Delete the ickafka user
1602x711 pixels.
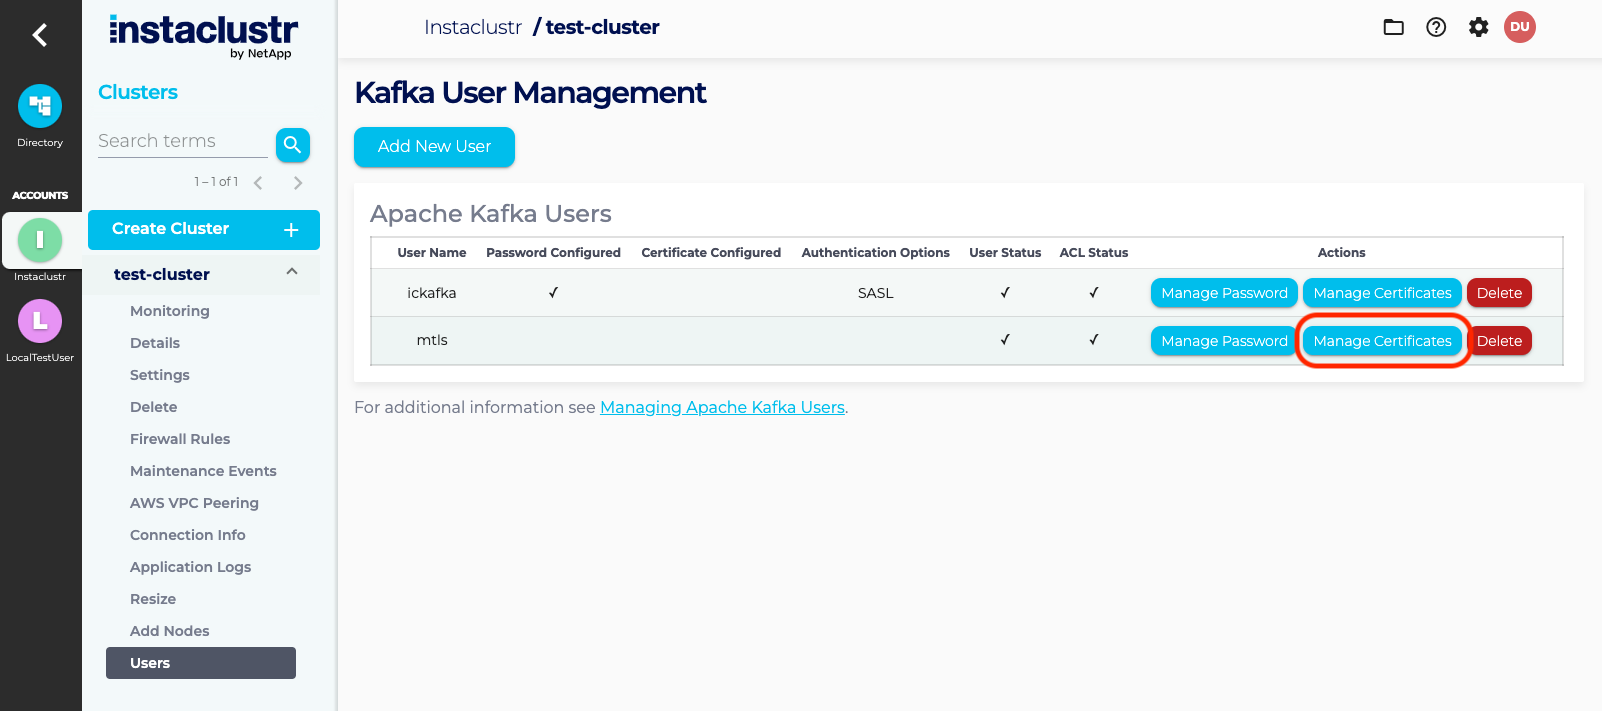pyautogui.click(x=1499, y=293)
